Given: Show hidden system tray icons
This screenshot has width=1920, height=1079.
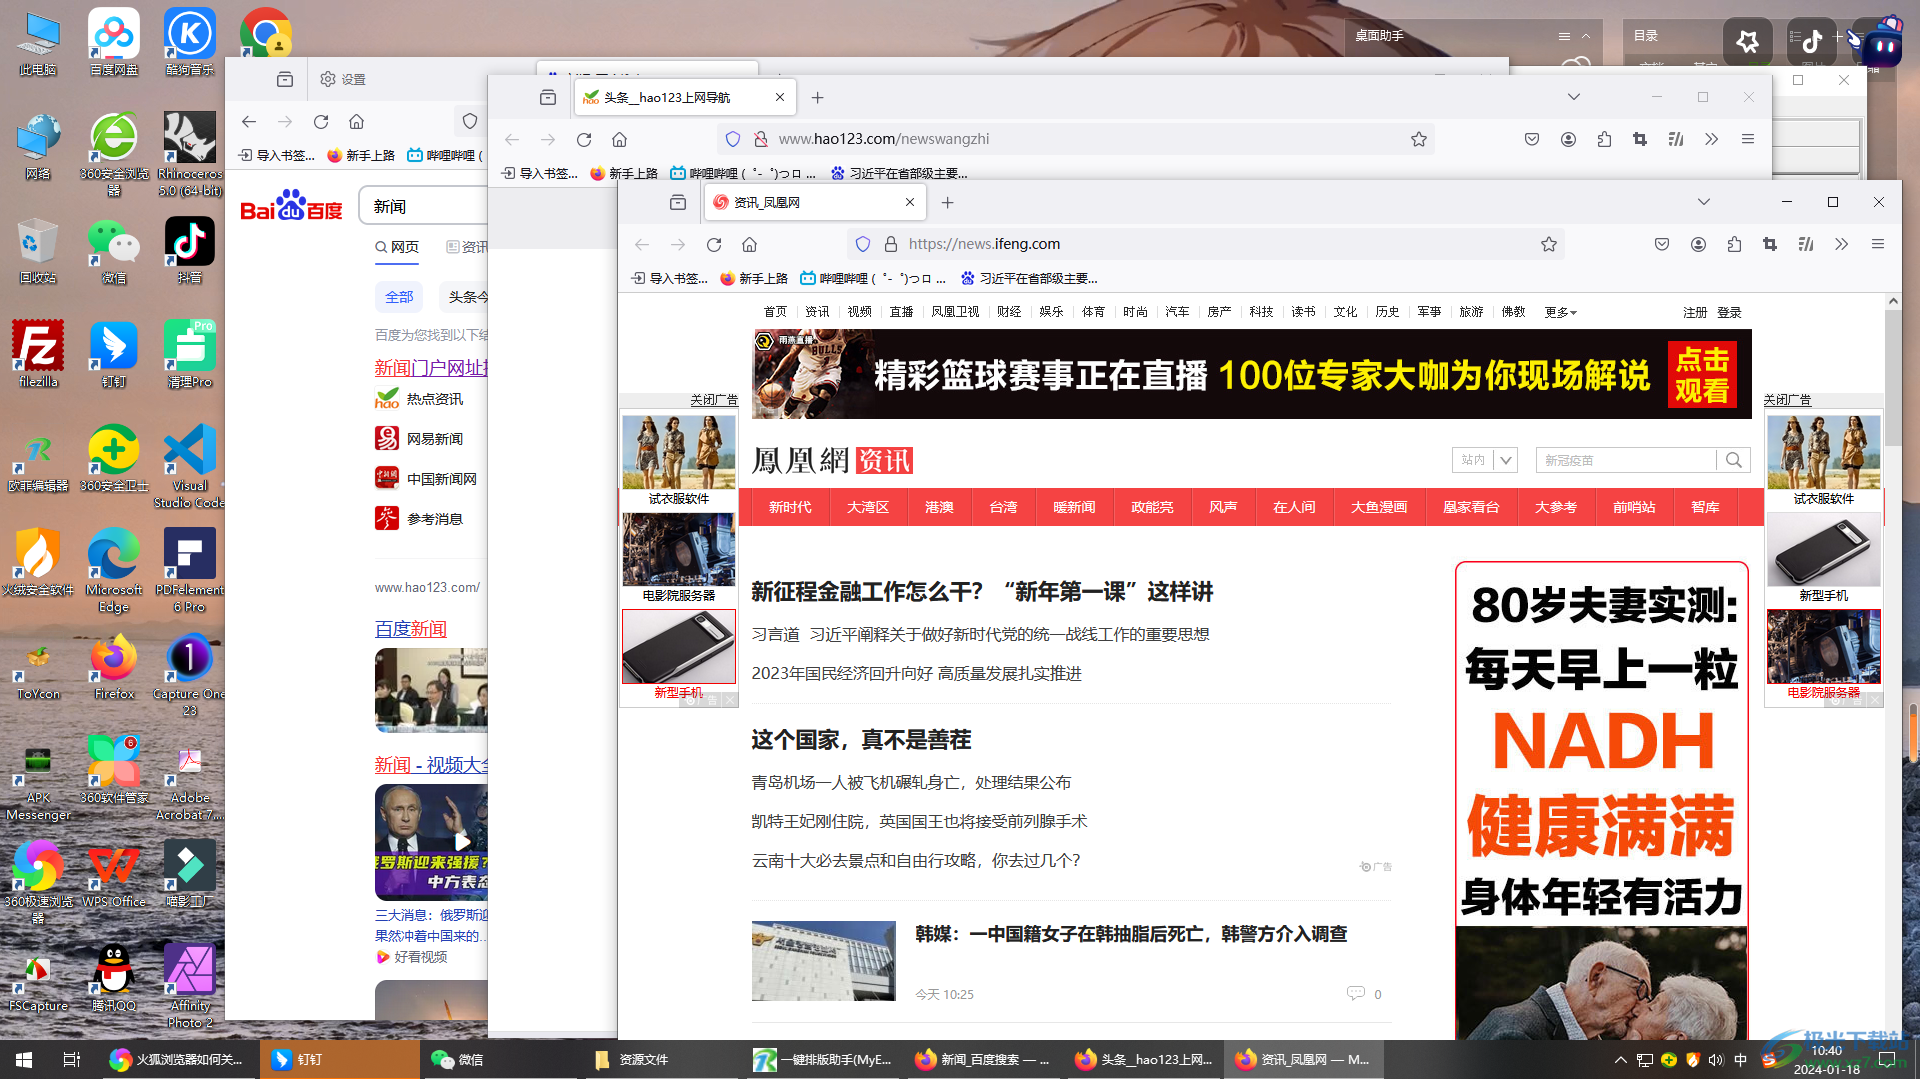Looking at the screenshot, I should 1620,1060.
